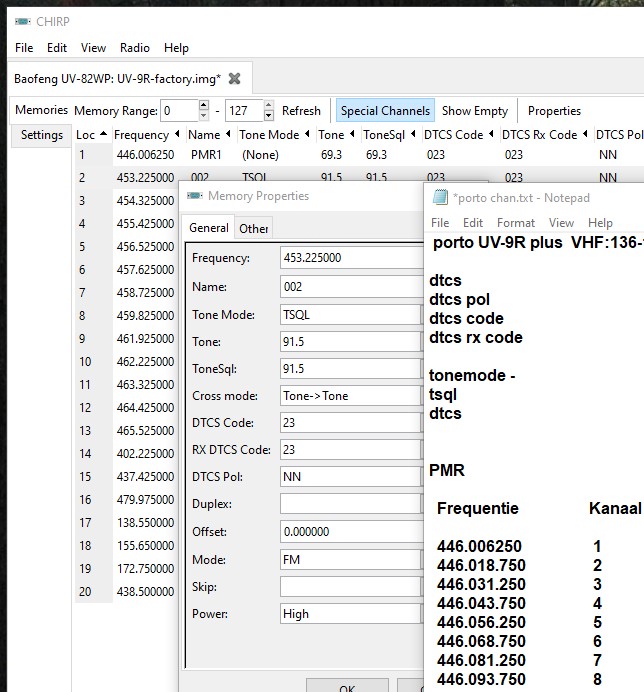Open the Settings side tab

point(42,135)
